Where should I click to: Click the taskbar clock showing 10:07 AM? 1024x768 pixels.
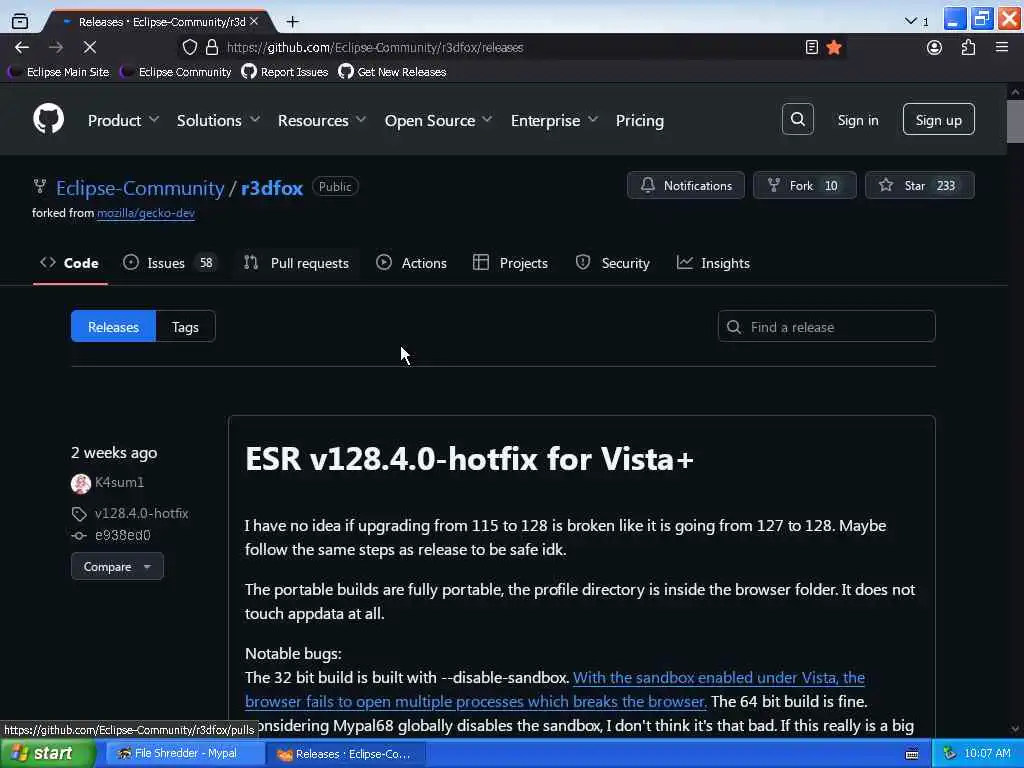coord(987,754)
